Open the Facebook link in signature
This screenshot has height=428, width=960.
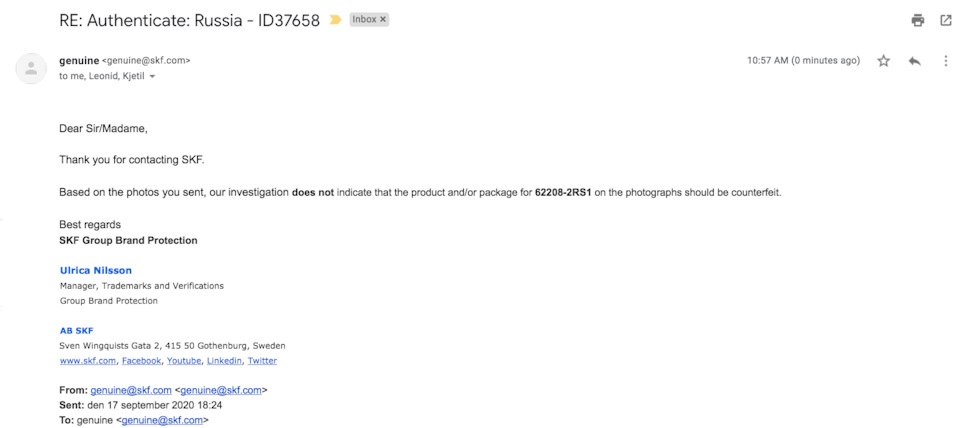coord(141,361)
